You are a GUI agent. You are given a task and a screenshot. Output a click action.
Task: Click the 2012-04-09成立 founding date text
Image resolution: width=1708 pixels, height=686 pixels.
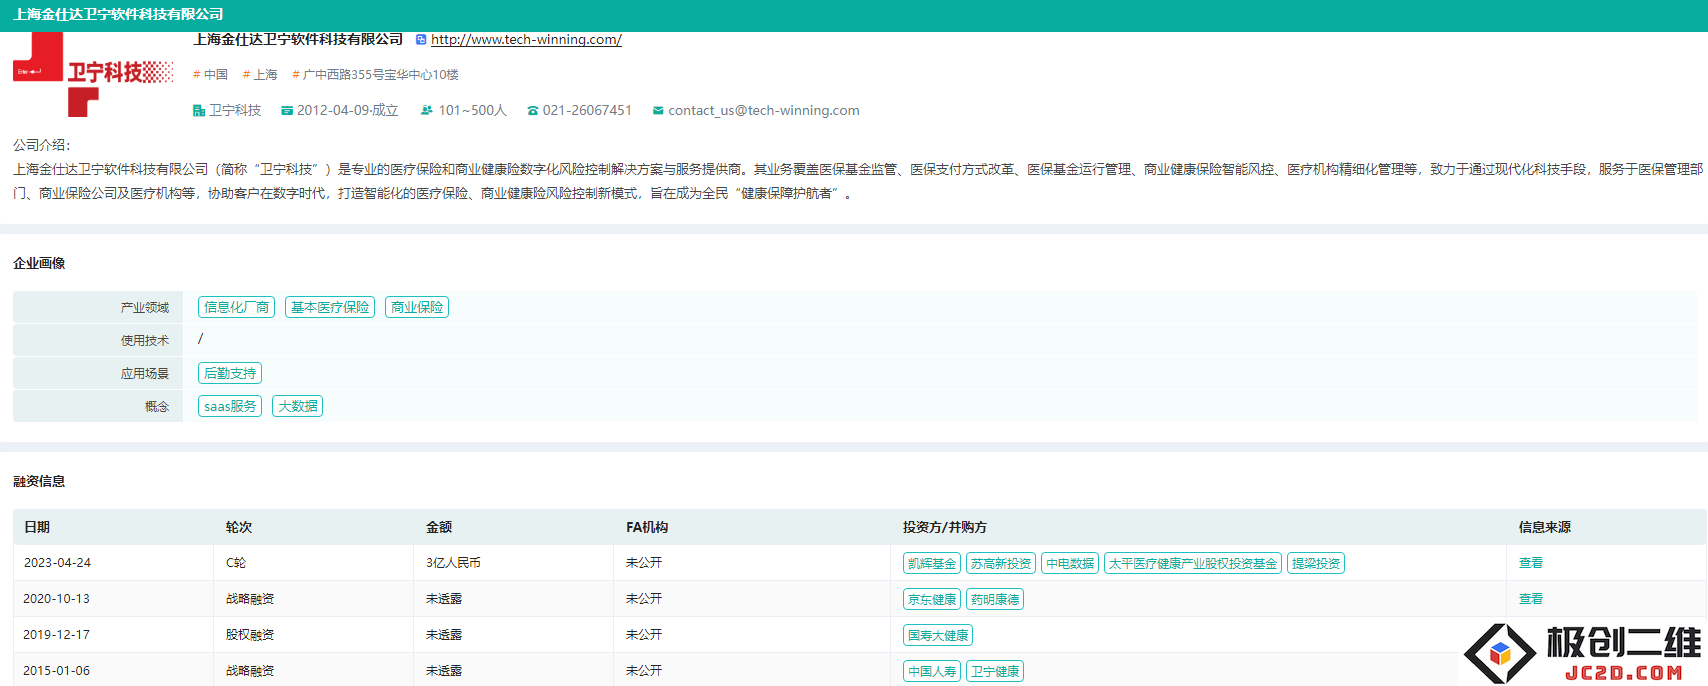tap(348, 111)
